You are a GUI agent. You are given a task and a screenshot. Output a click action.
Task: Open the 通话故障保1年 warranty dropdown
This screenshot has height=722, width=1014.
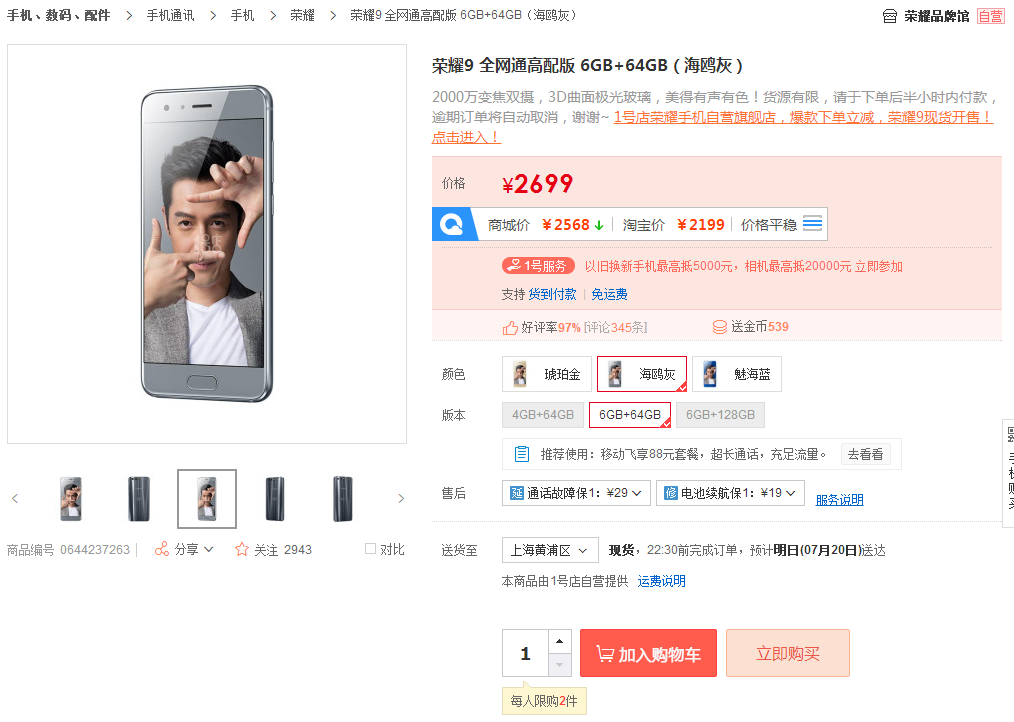point(576,493)
